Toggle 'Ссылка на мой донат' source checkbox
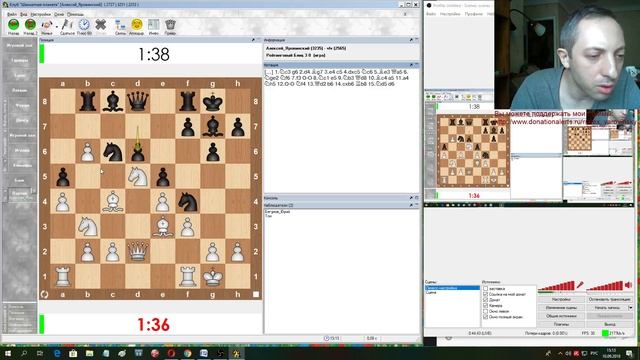 click(x=486, y=294)
